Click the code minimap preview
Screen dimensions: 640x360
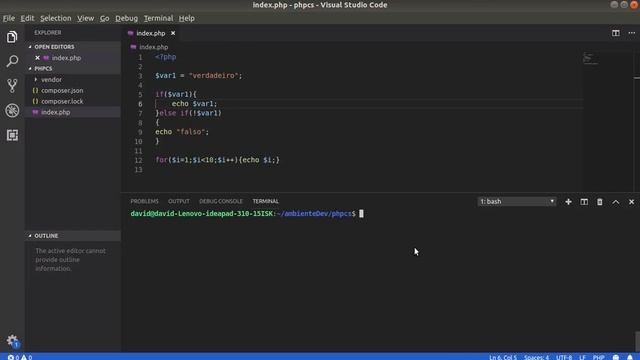(591, 58)
